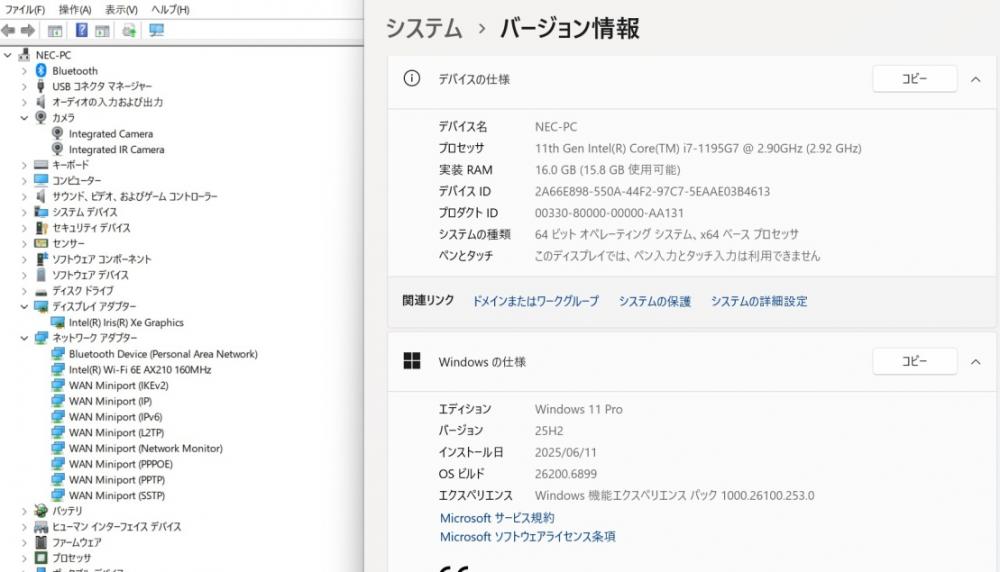Open the 操作(A) menu
The width and height of the screenshot is (1000, 572).
click(x=75, y=9)
